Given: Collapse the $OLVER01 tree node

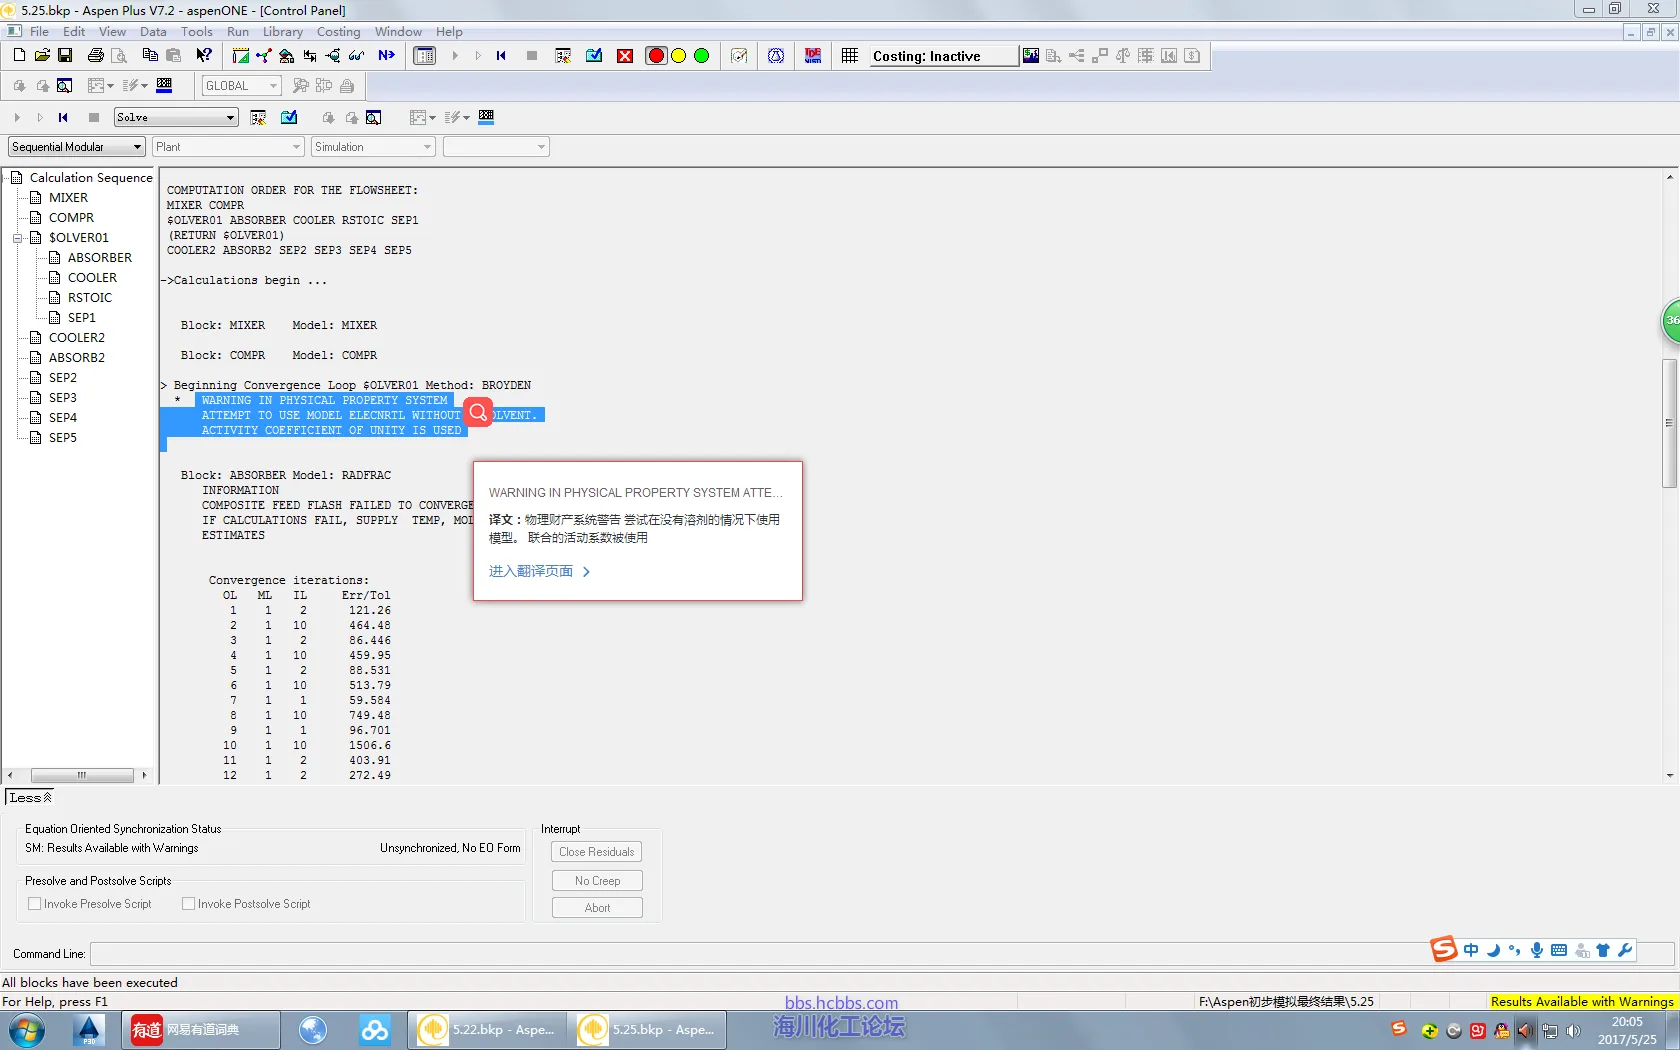Looking at the screenshot, I should point(17,238).
